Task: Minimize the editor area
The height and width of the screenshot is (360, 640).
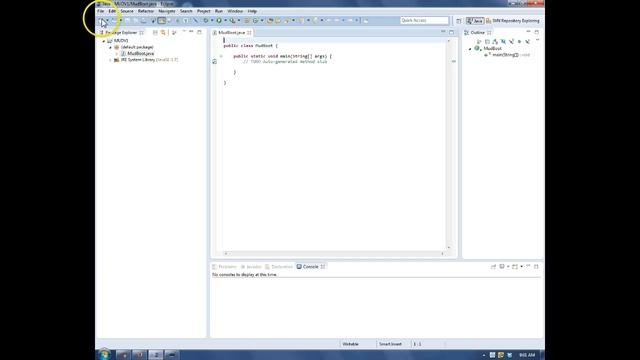Action: pos(443,32)
